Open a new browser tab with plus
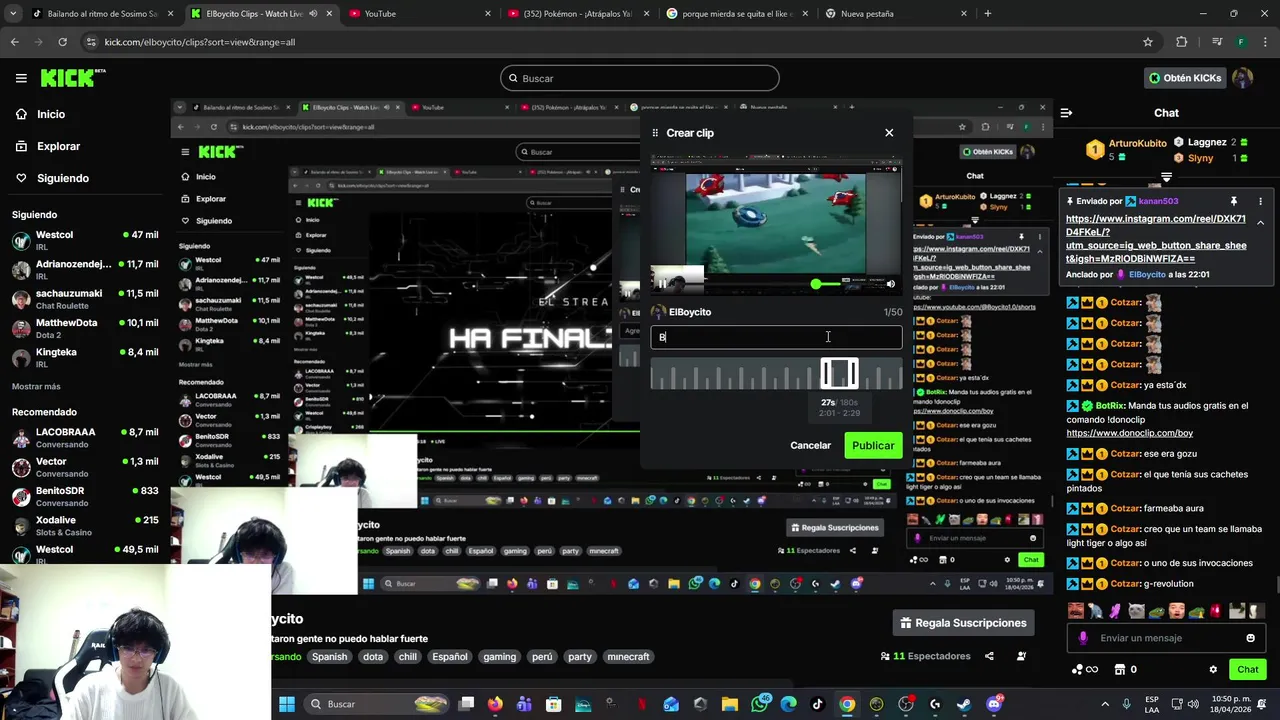Viewport: 1280px width, 720px height. [987, 13]
